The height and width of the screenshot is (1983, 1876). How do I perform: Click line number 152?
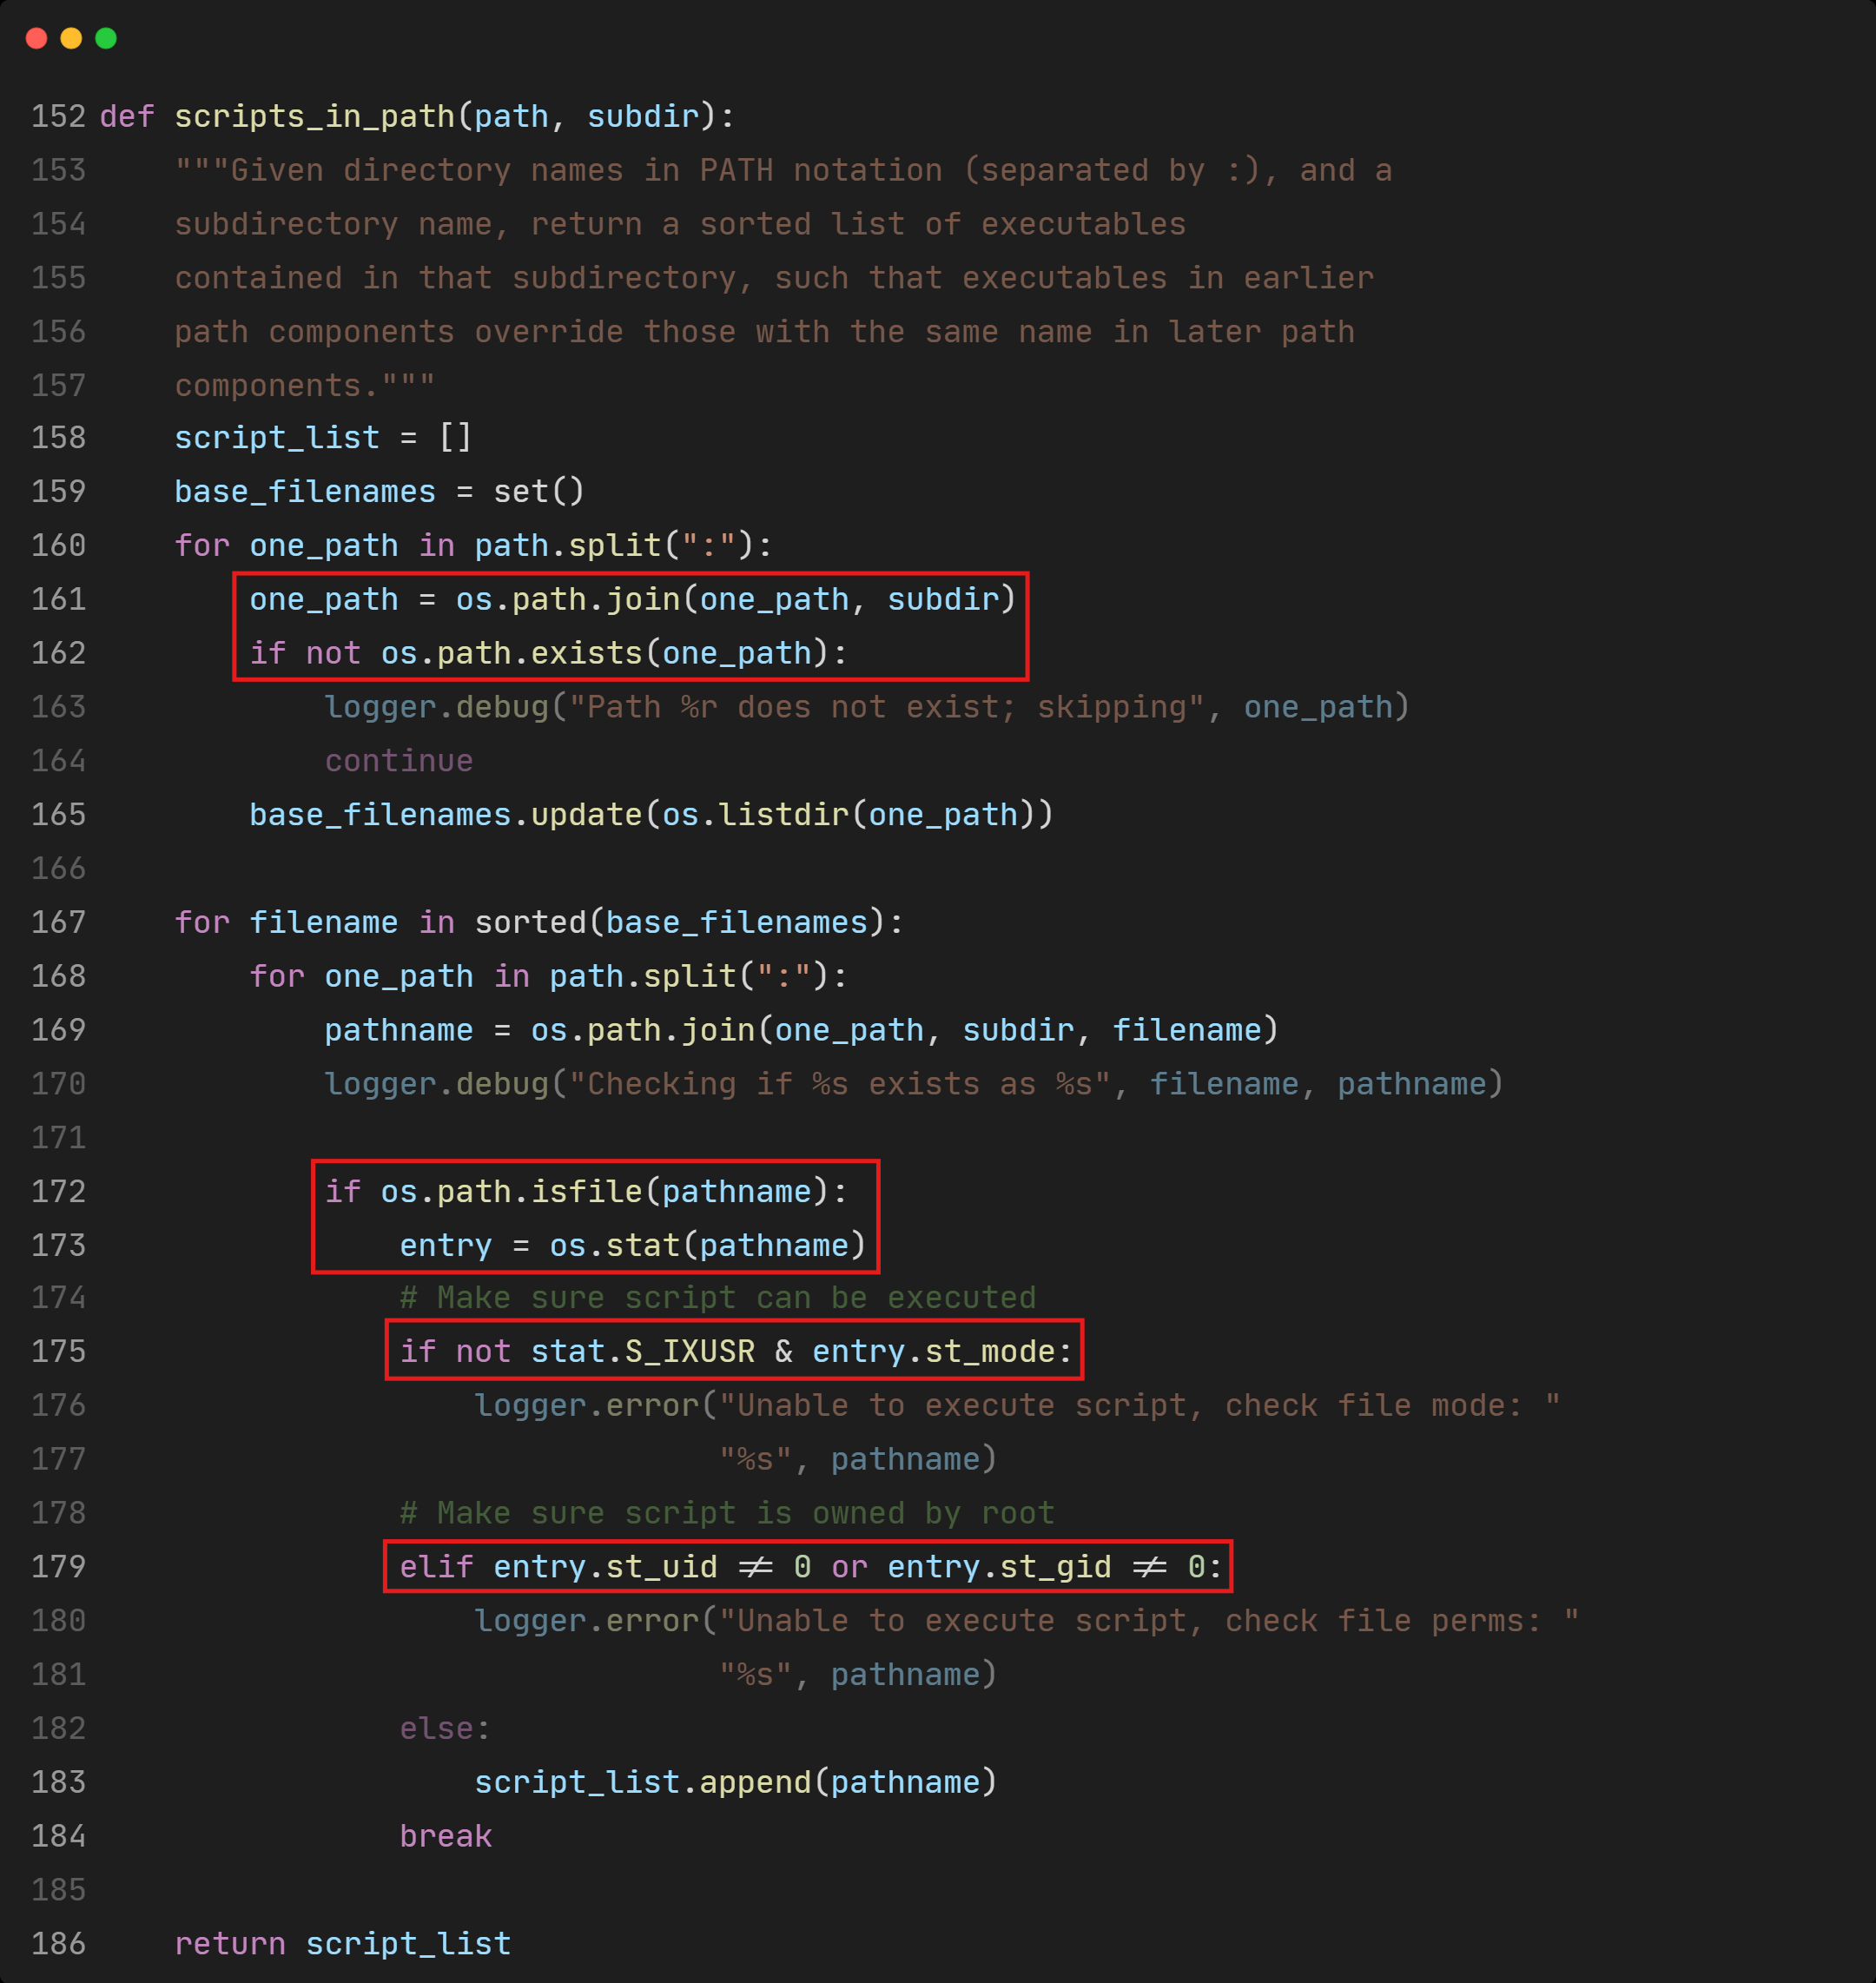58,116
